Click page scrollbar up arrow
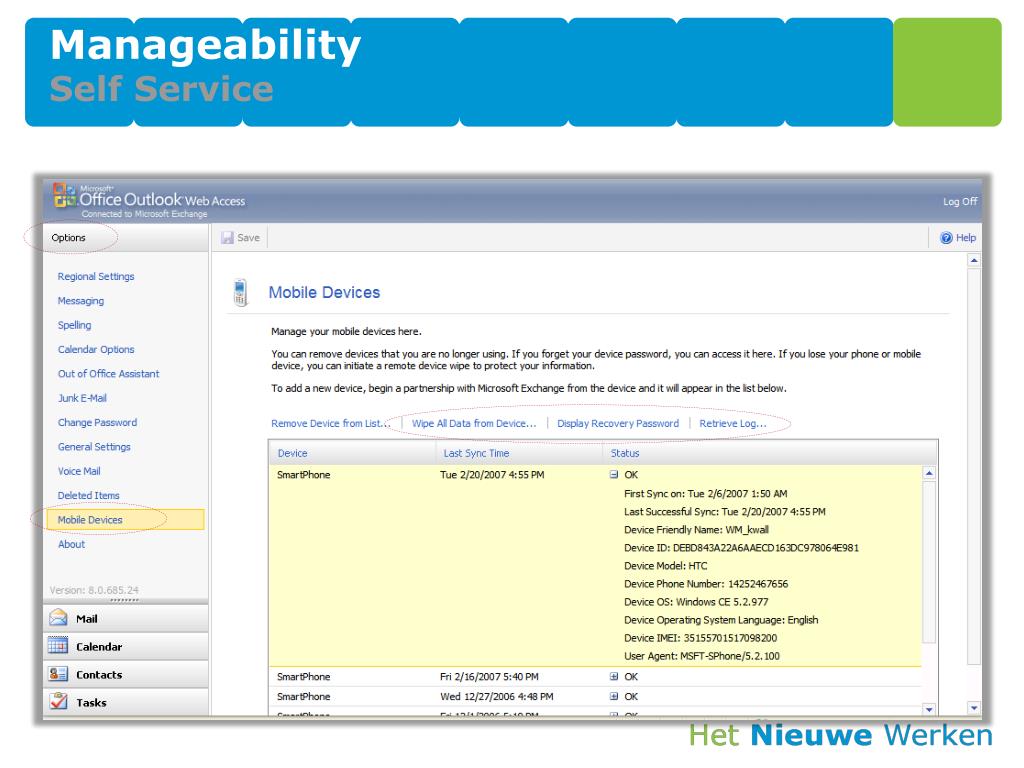The image size is (1024, 768). click(974, 261)
